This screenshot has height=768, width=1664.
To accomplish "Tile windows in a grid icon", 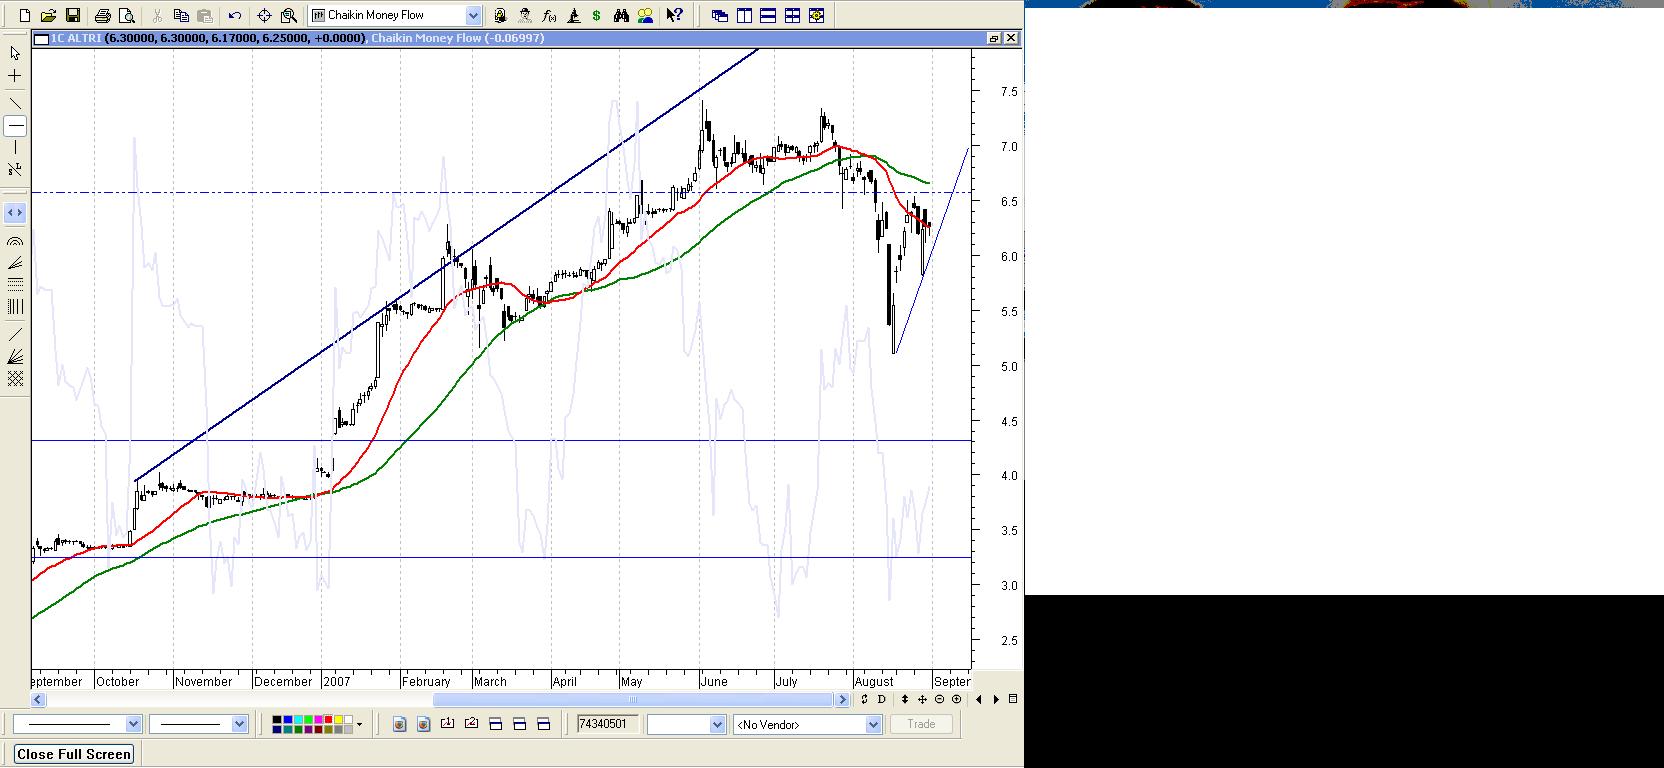I will (792, 15).
